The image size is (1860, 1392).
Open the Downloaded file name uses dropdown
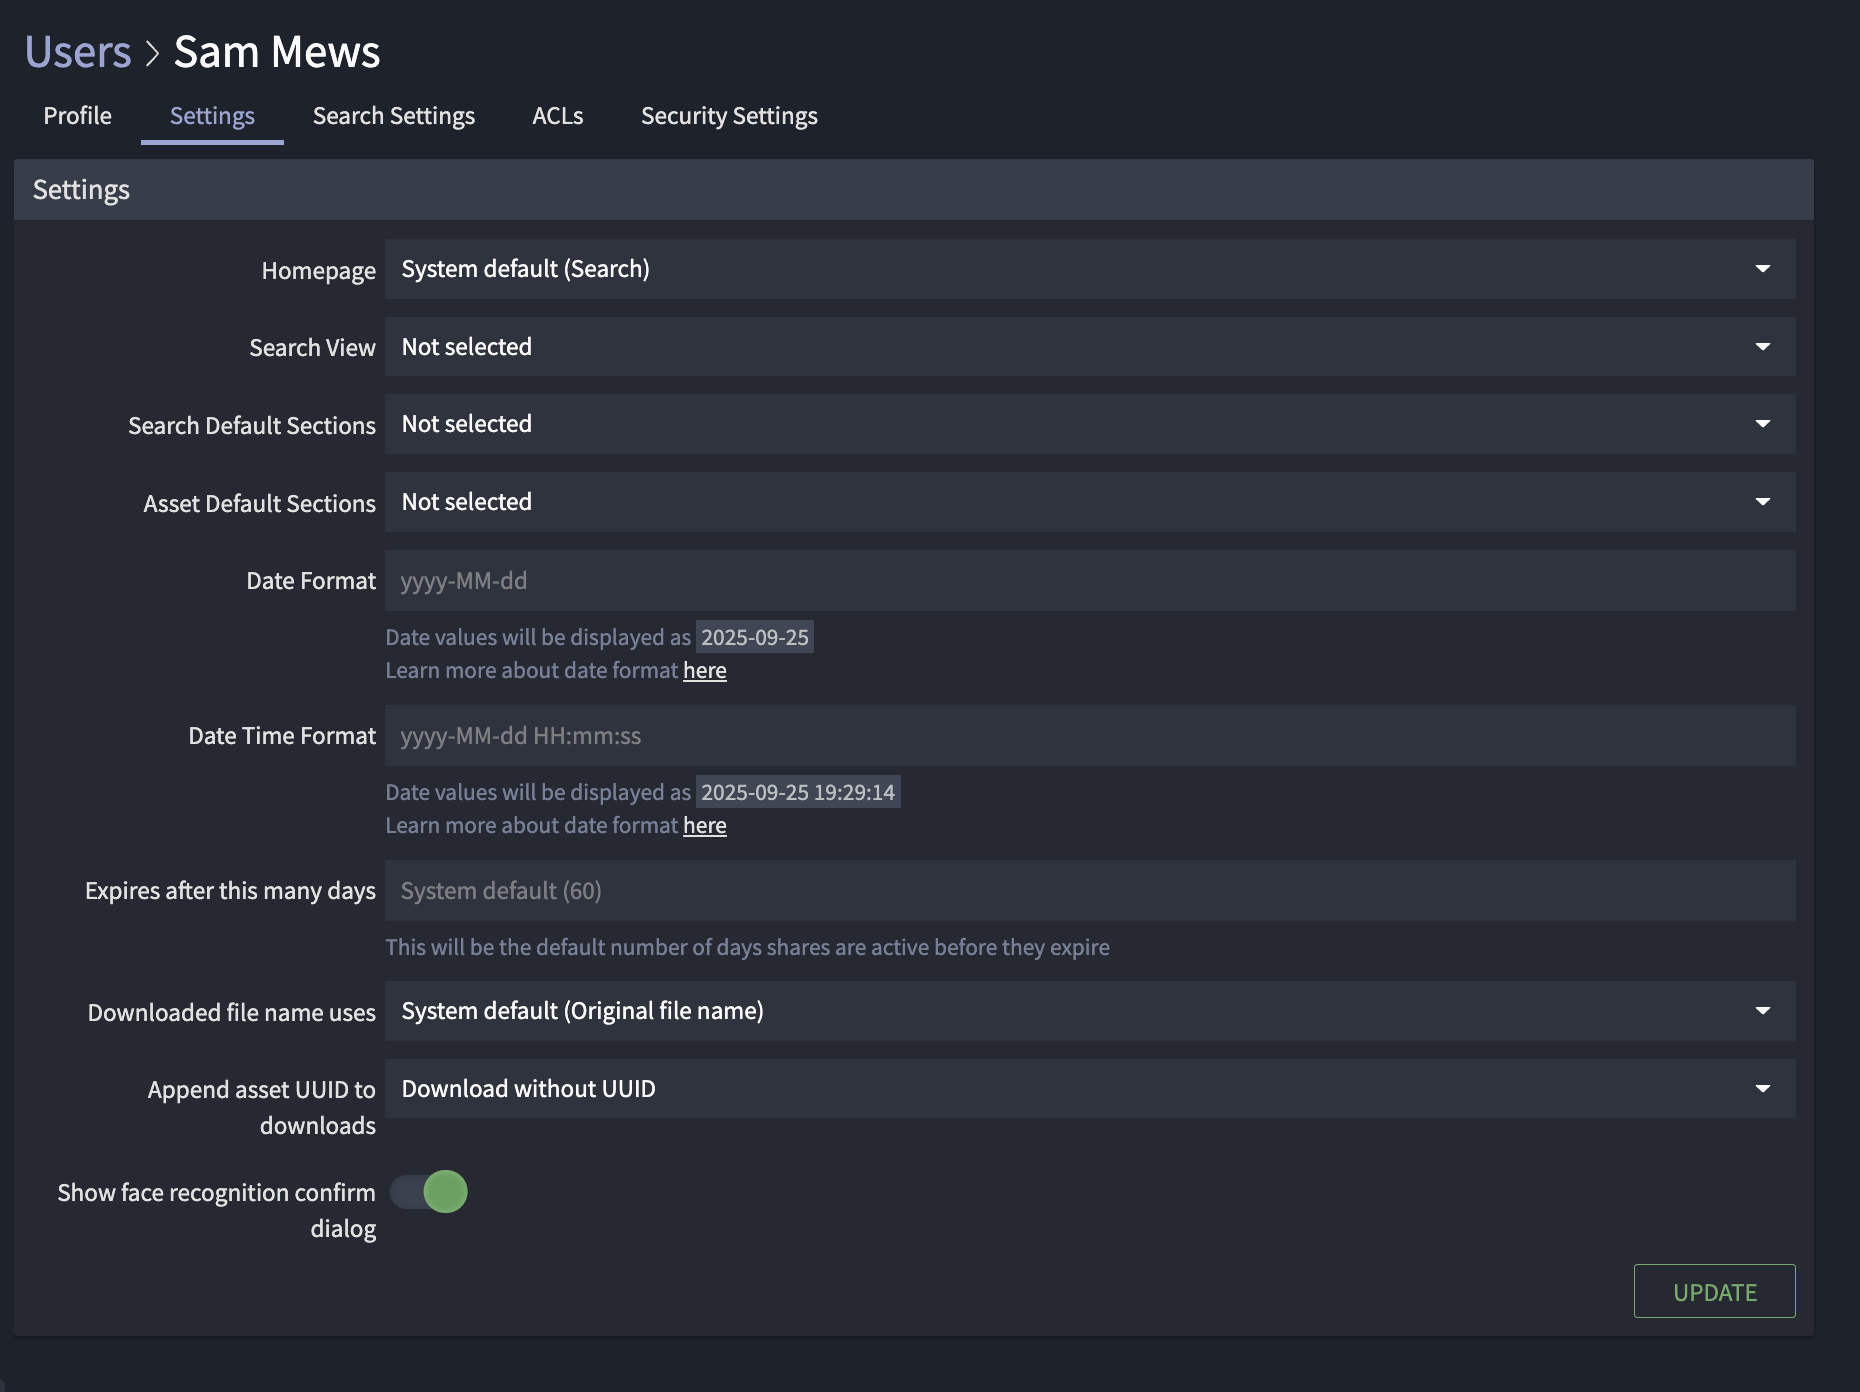point(1089,1010)
